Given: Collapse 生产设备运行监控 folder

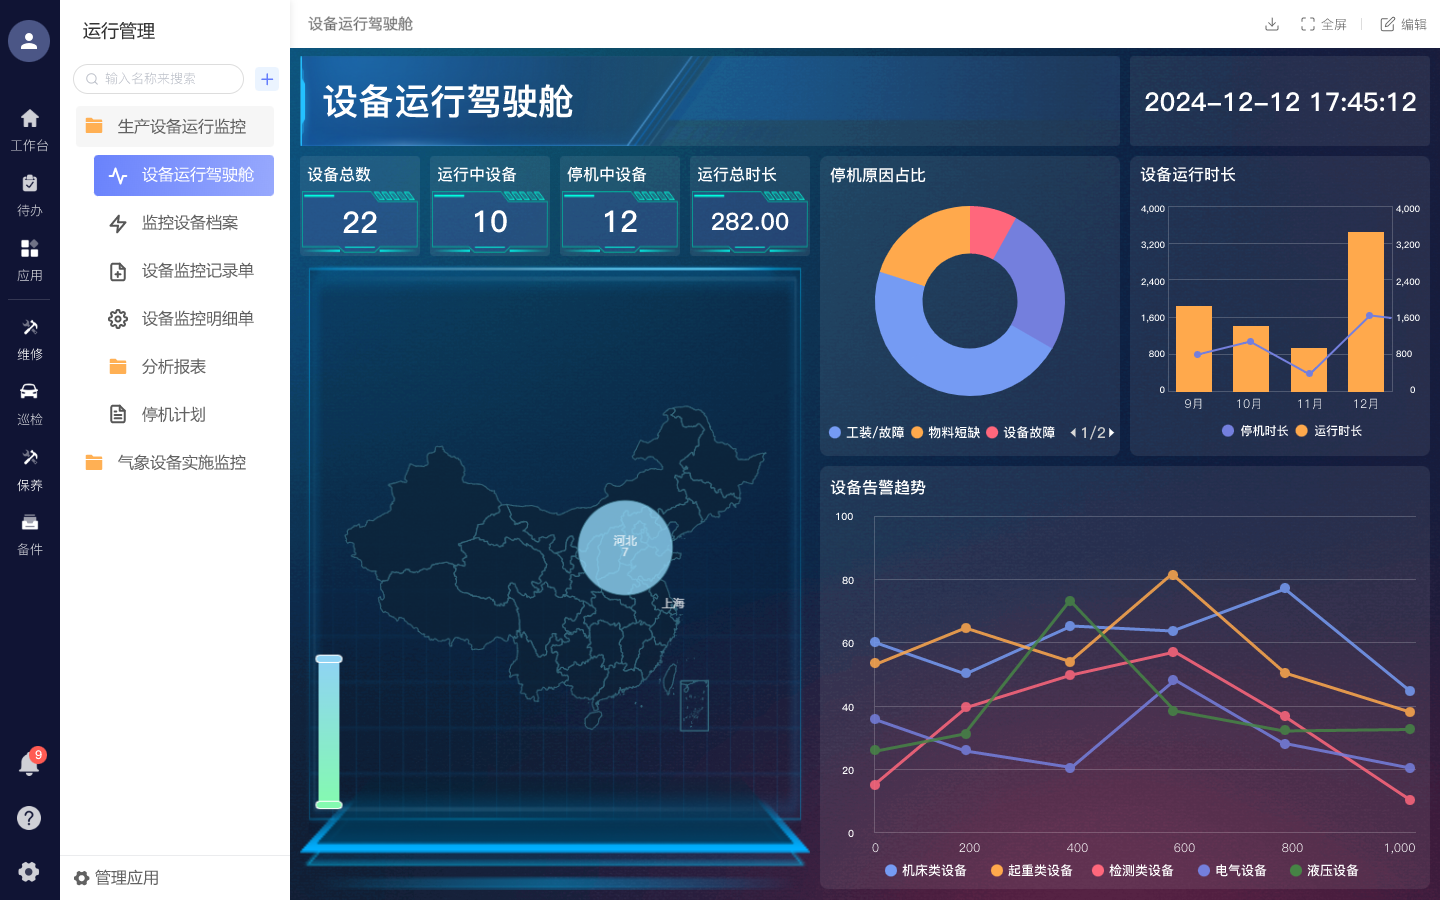Looking at the screenshot, I should pyautogui.click(x=175, y=126).
